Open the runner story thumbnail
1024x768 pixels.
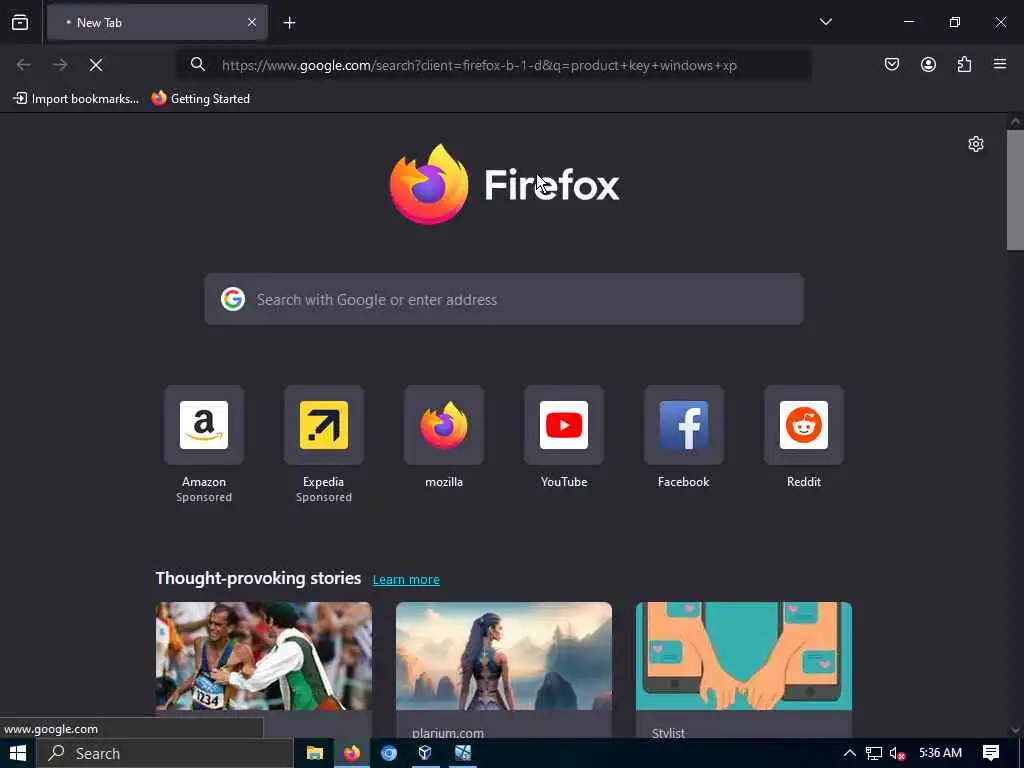click(x=264, y=656)
